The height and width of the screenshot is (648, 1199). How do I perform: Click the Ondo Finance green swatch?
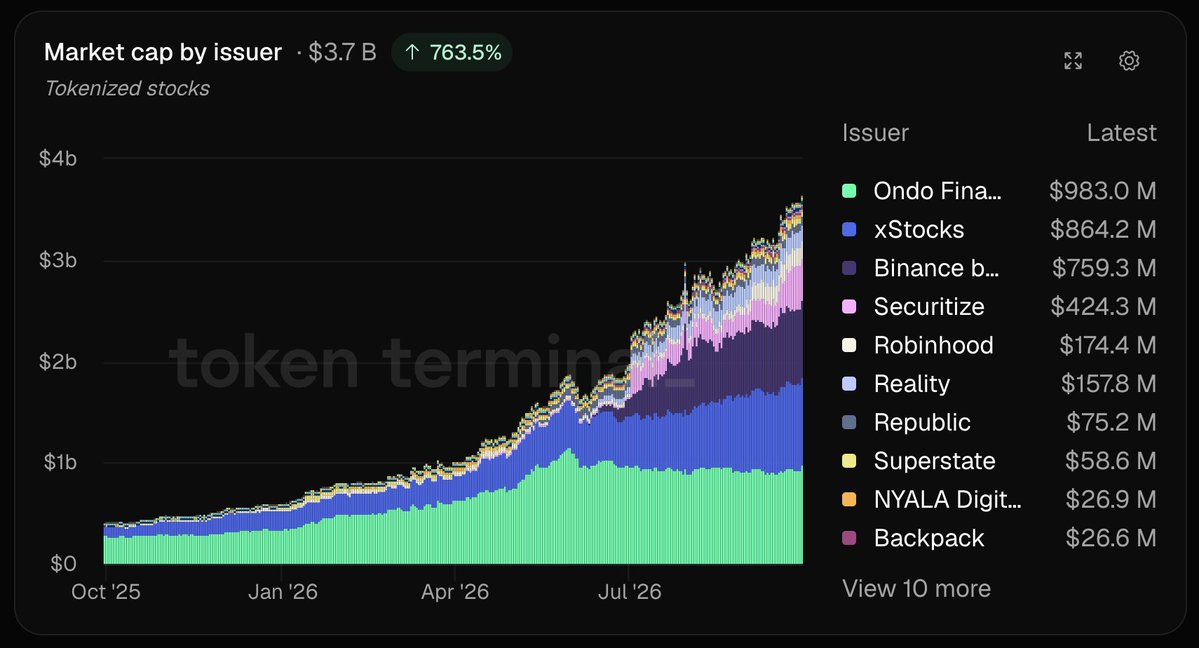(x=849, y=190)
